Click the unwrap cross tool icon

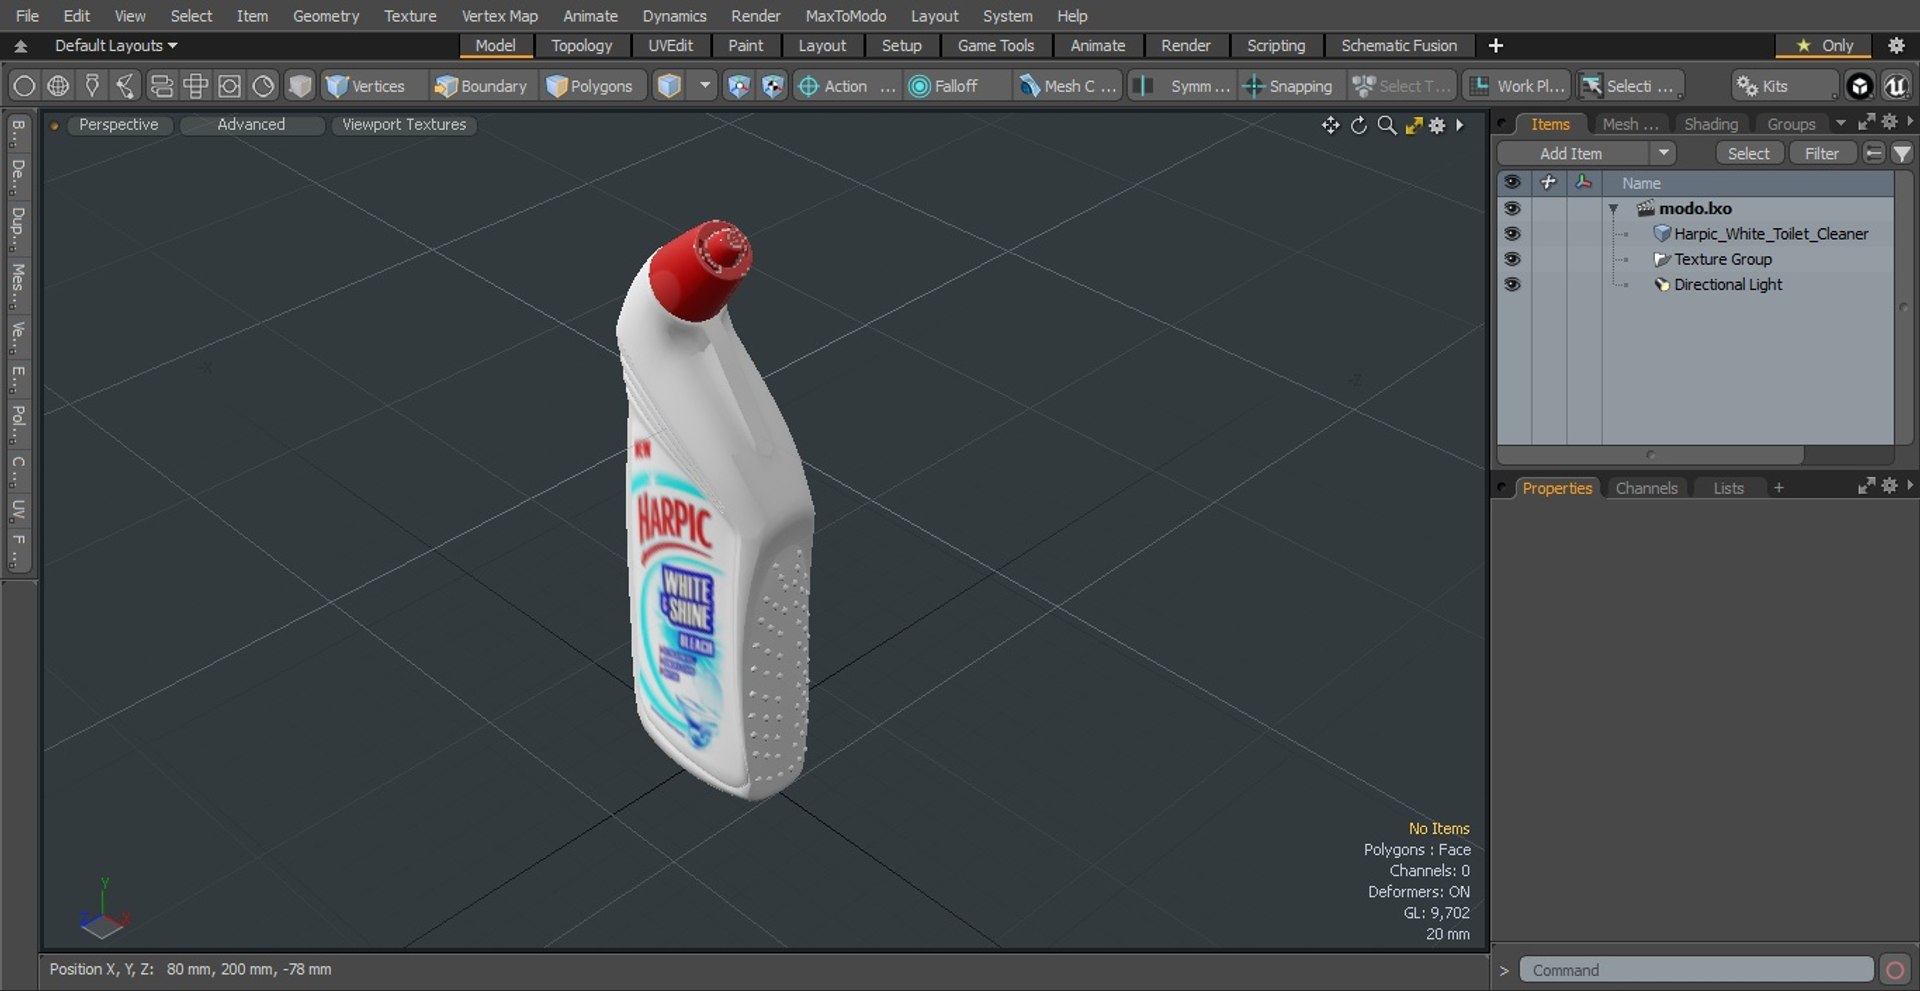click(195, 86)
